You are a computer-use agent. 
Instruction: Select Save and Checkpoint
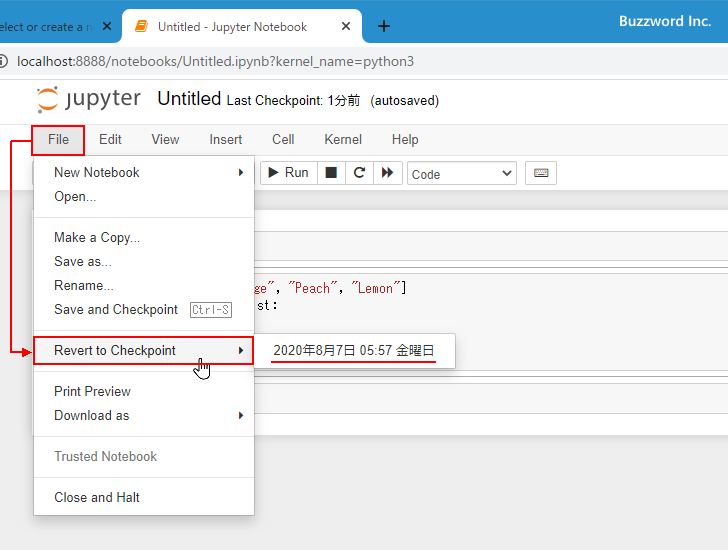tap(144, 310)
